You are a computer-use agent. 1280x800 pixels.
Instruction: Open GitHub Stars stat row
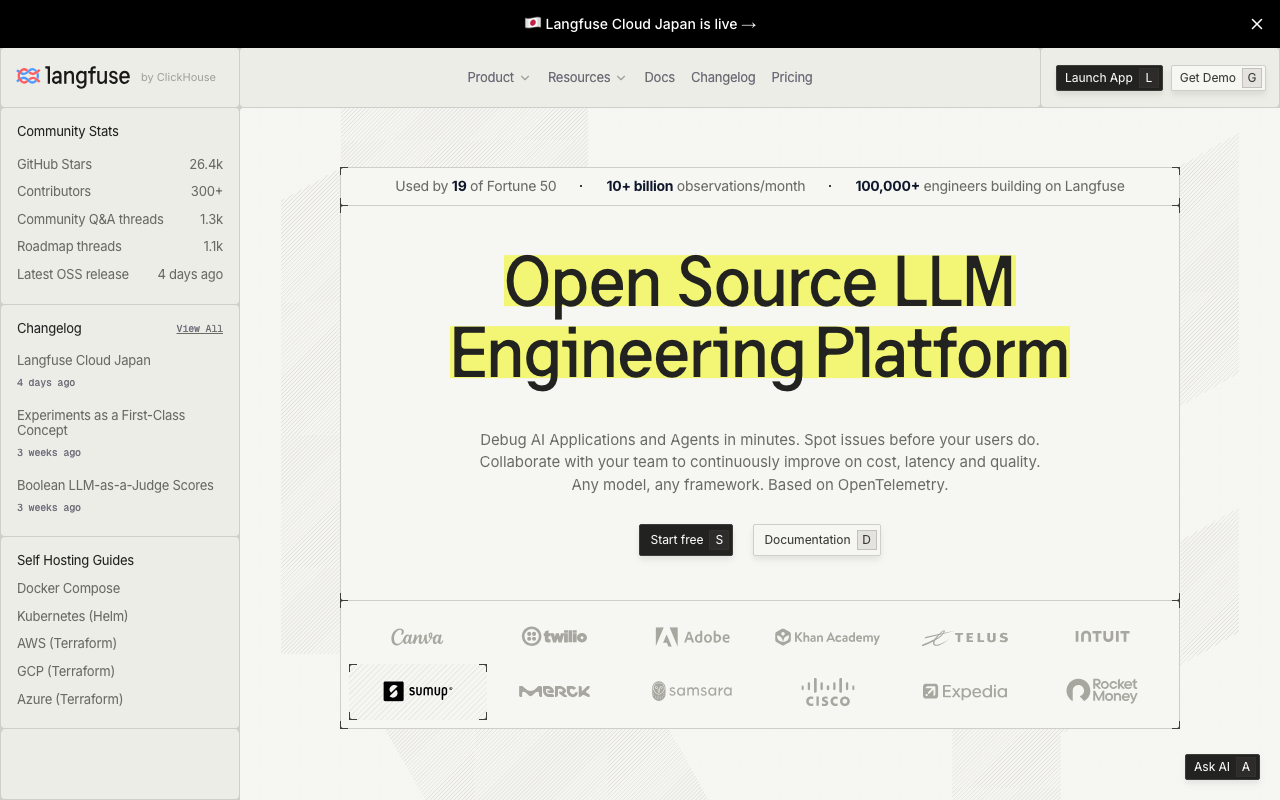(x=120, y=164)
